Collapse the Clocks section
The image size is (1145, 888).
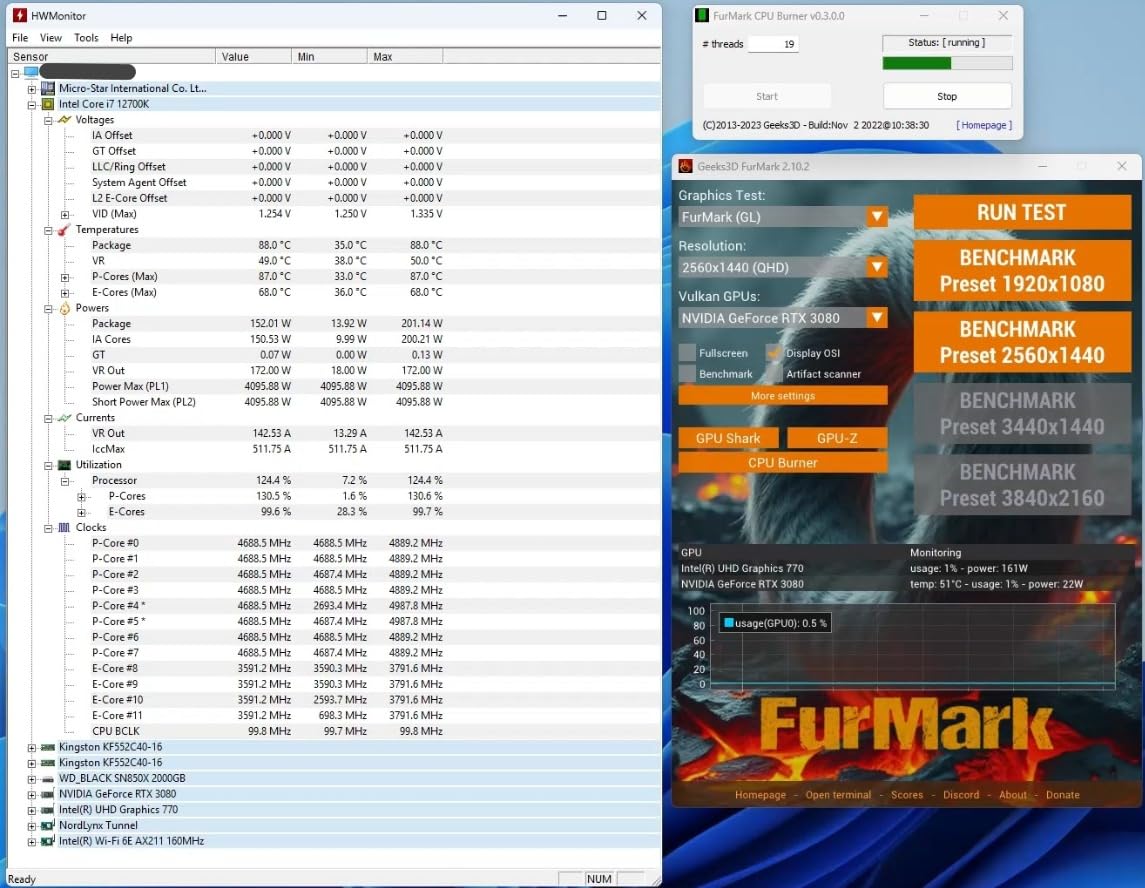pyautogui.click(x=48, y=528)
